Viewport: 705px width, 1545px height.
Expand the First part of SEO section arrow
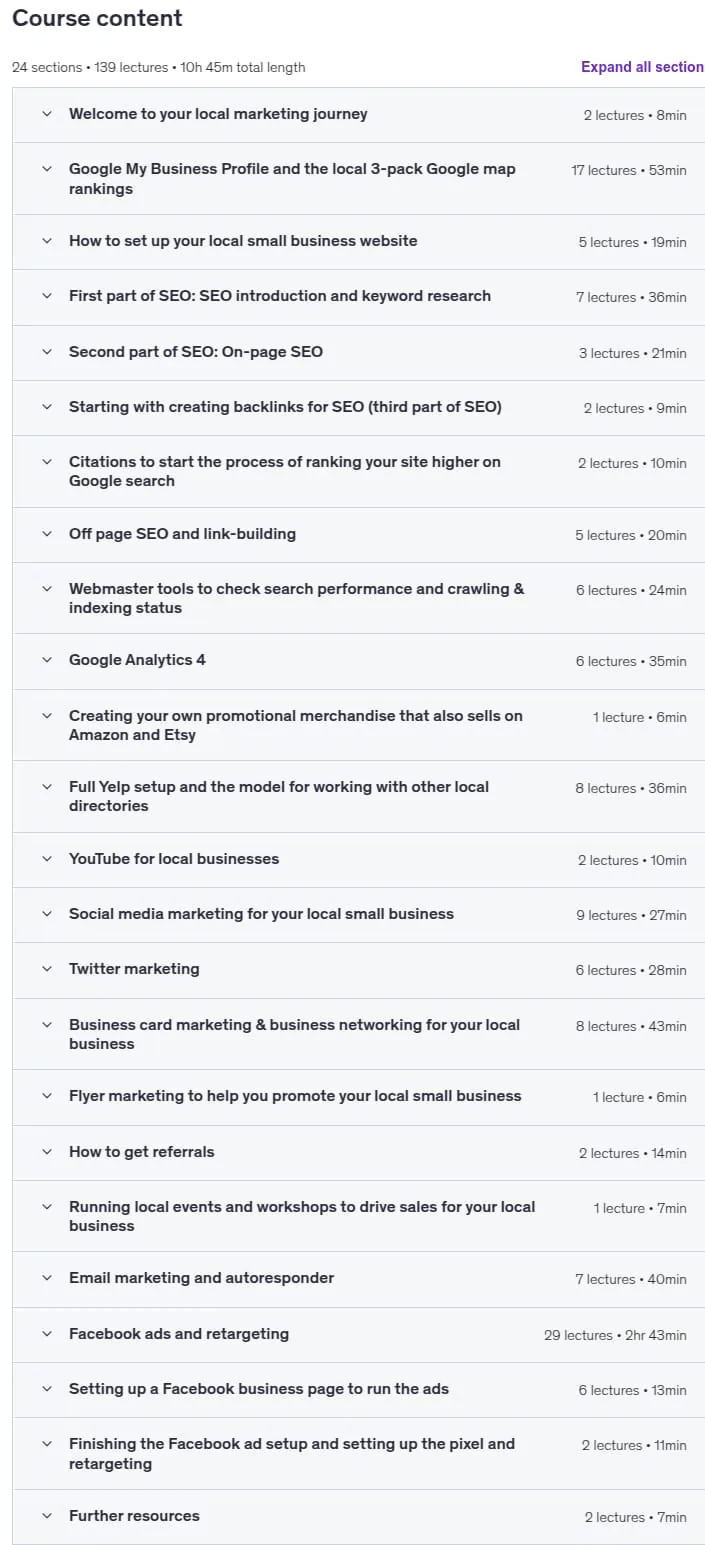coord(46,296)
